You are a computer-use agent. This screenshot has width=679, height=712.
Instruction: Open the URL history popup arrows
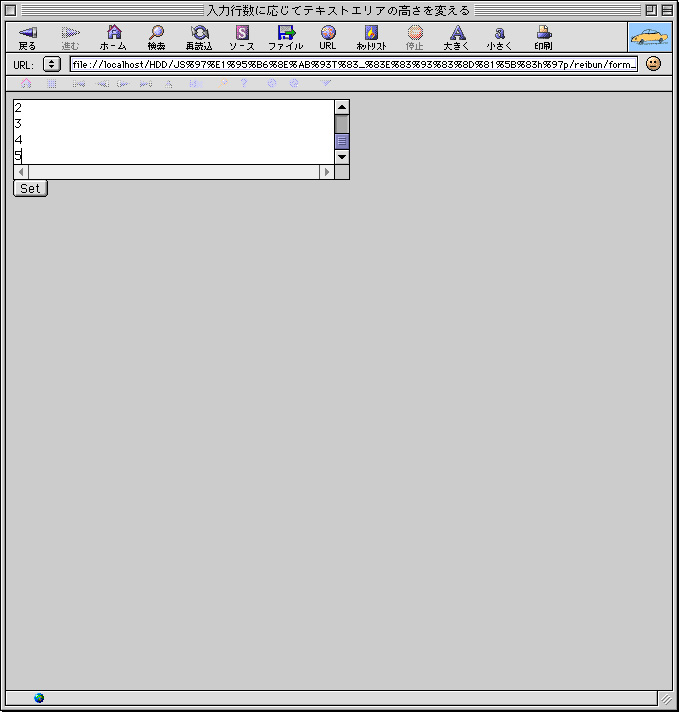52,64
